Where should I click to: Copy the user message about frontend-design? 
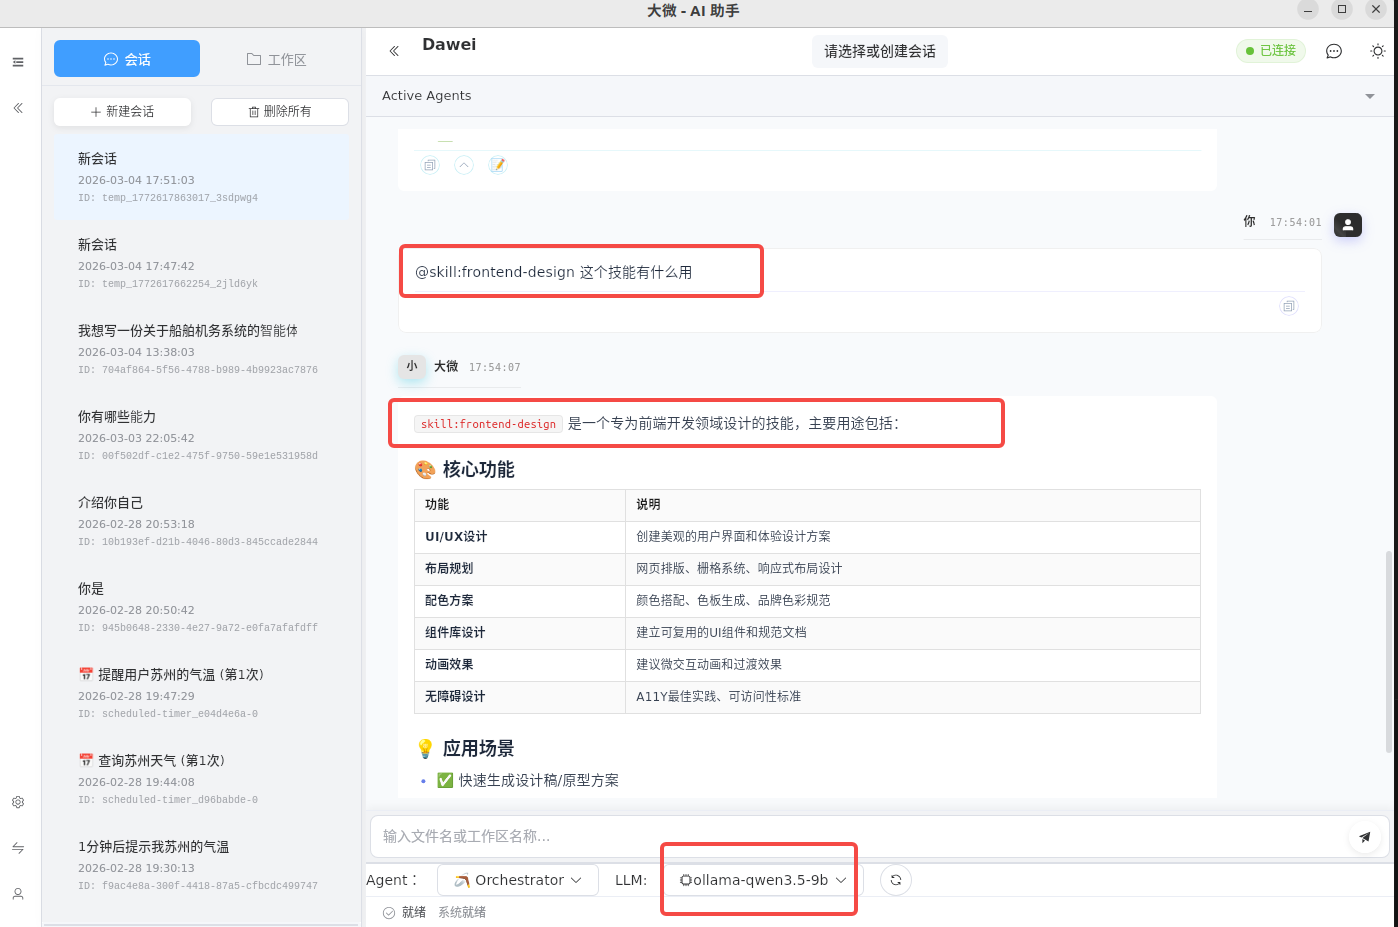pyautogui.click(x=1288, y=306)
